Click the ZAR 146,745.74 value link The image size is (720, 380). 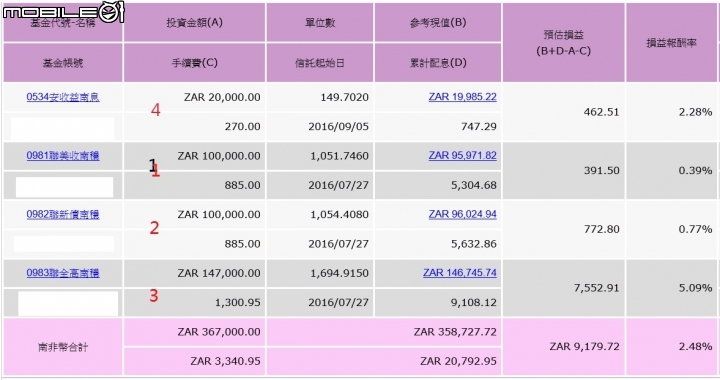pyautogui.click(x=460, y=273)
